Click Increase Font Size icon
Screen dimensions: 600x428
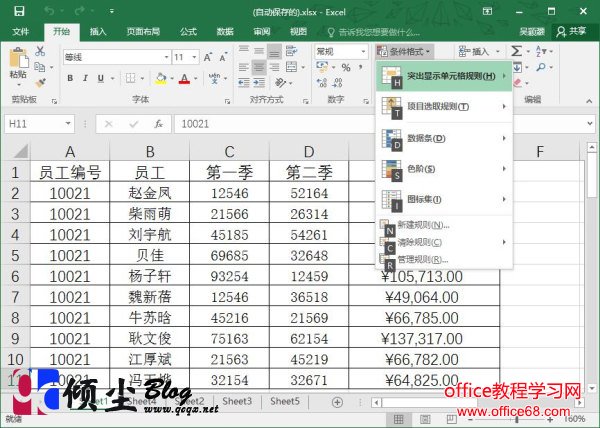click(x=208, y=57)
